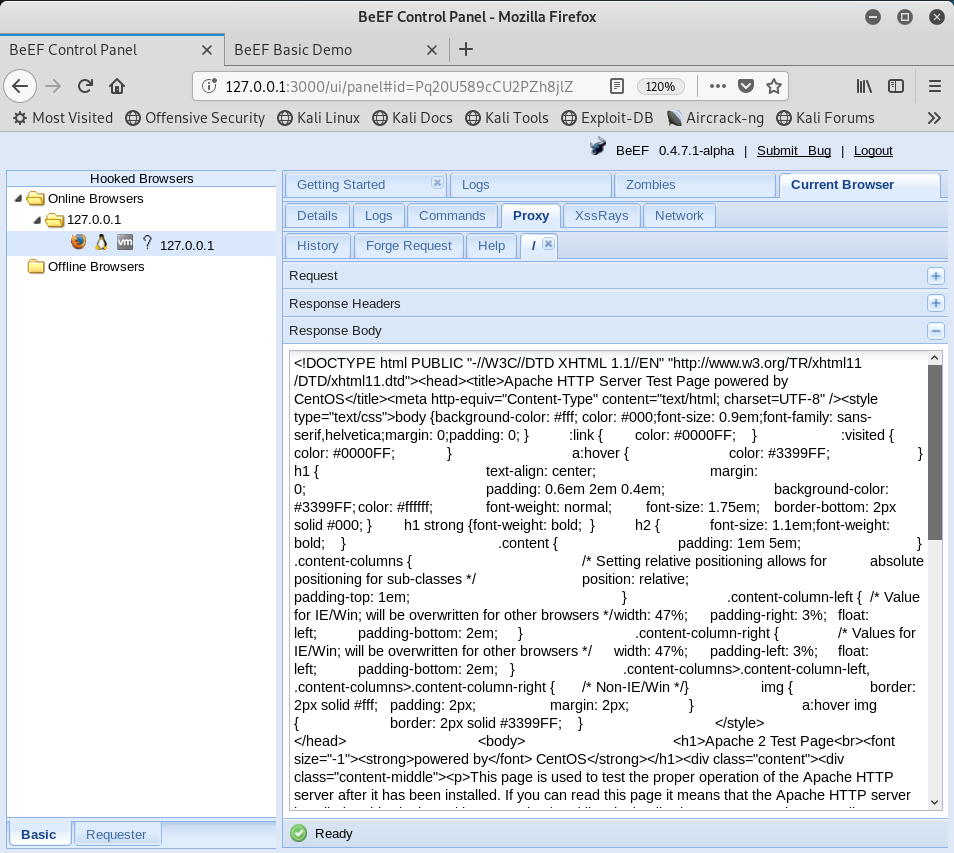Viewport: 954px width, 853px height.
Task: Click the VM icon of hooked browser
Action: [x=125, y=242]
